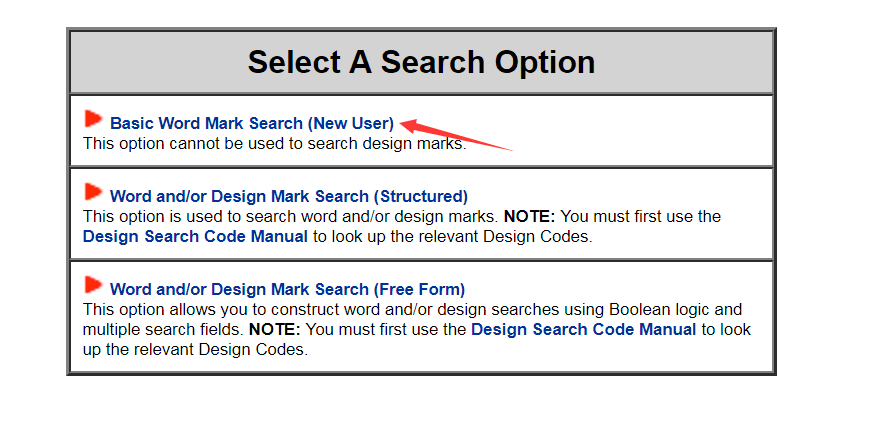Click the text "You must first use the" in the Structured row
Viewport: 889px width, 421px height.
pyautogui.click(x=641, y=216)
